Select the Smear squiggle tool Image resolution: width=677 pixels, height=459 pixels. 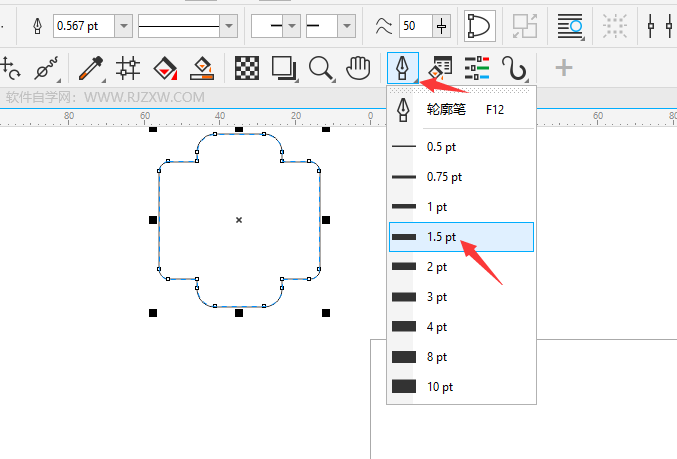coord(47,68)
